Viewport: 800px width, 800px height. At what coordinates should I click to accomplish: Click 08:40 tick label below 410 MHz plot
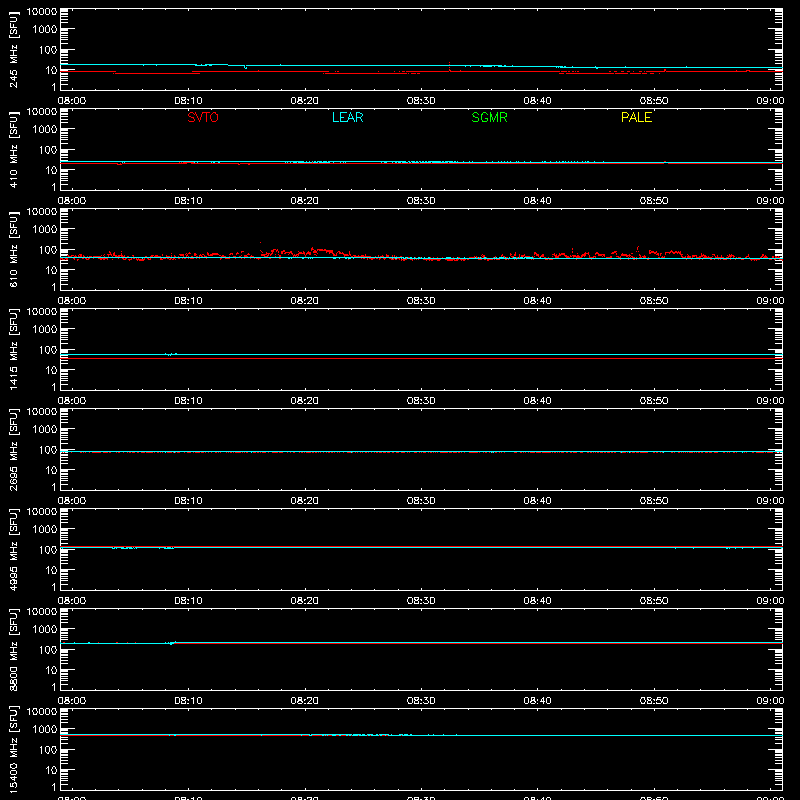coord(537,201)
